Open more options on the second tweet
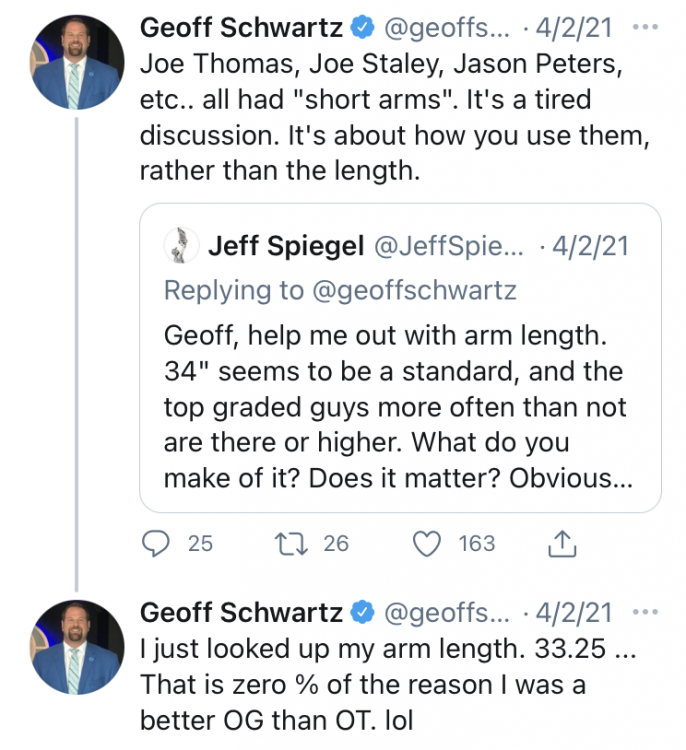686x750 pixels. (x=647, y=612)
